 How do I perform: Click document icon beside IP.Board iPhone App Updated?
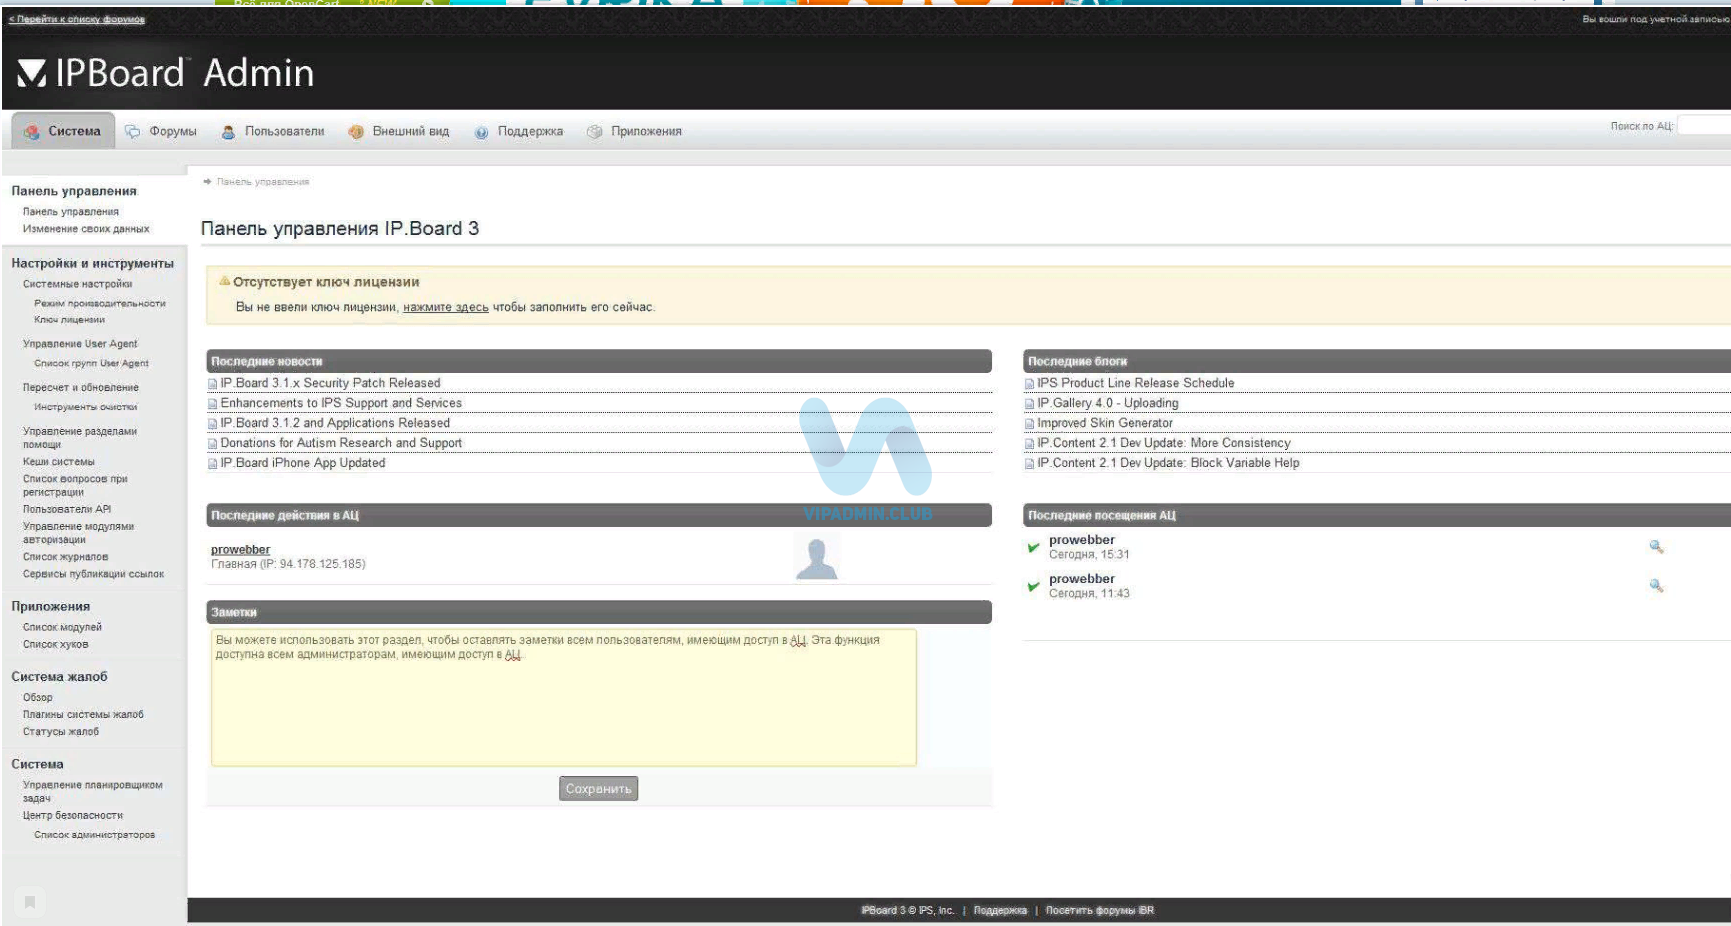coord(213,464)
